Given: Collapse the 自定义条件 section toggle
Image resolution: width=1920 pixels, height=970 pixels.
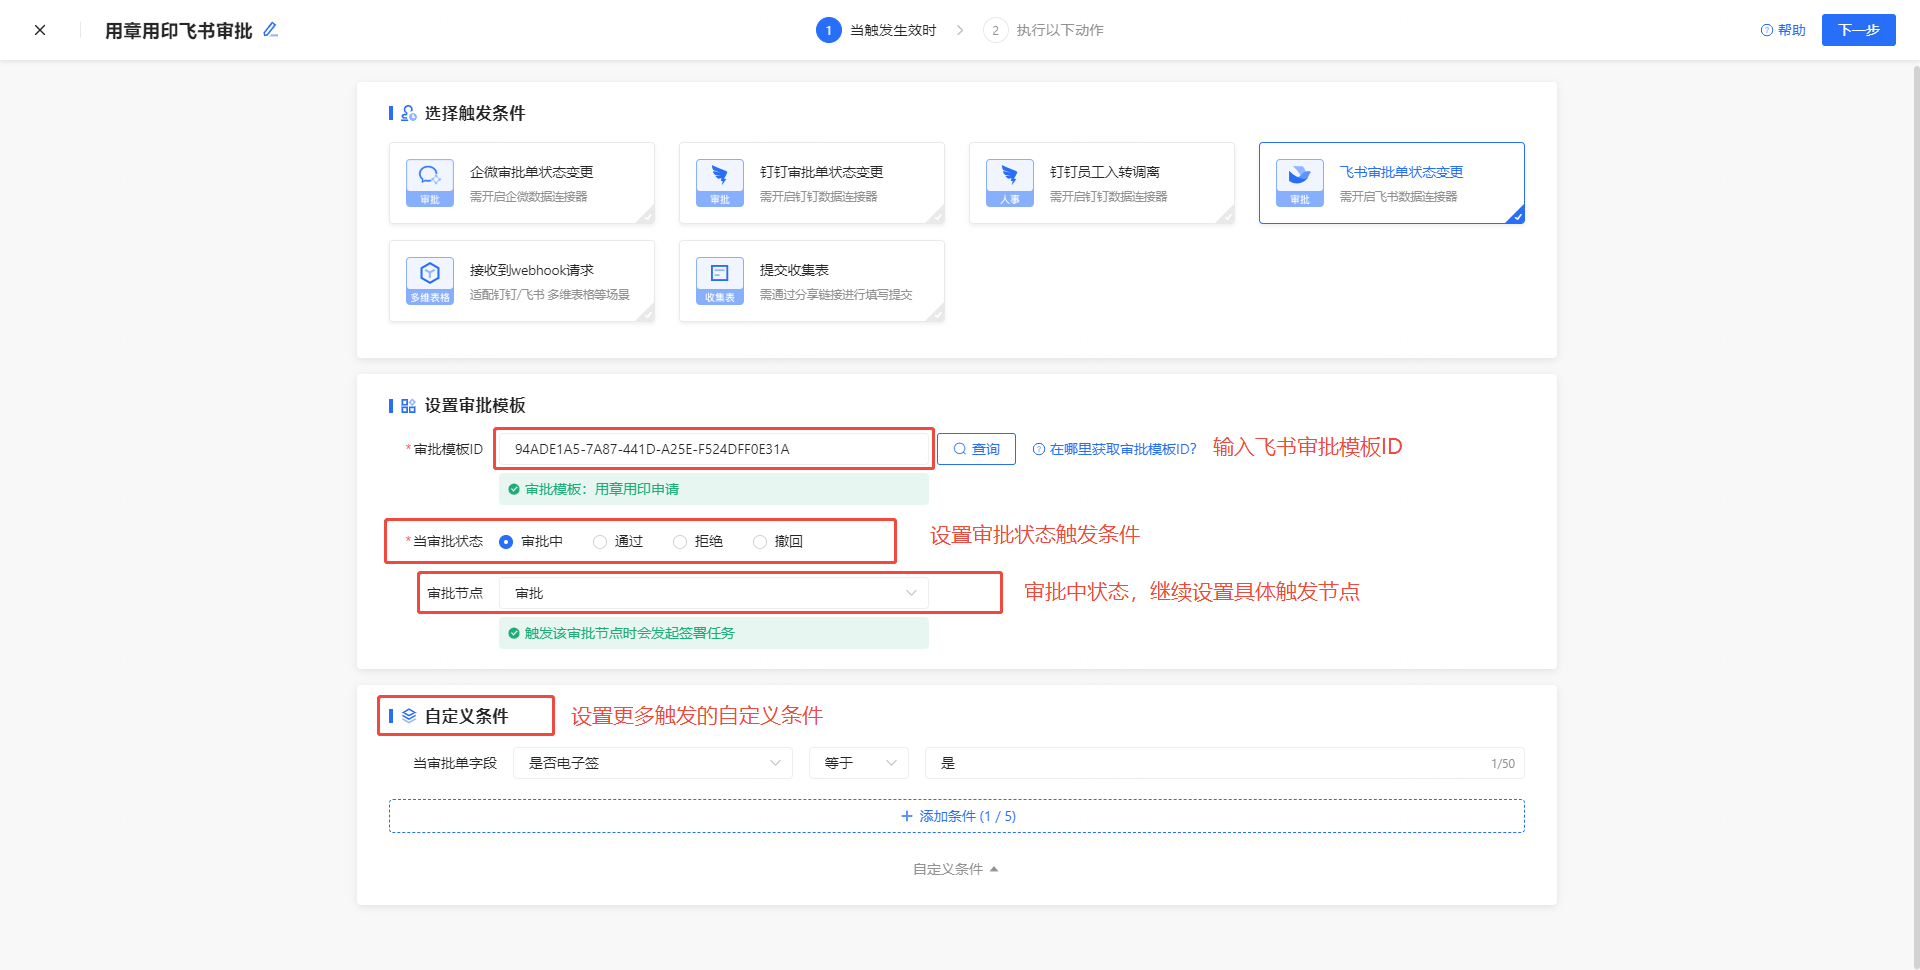Looking at the screenshot, I should (x=955, y=869).
